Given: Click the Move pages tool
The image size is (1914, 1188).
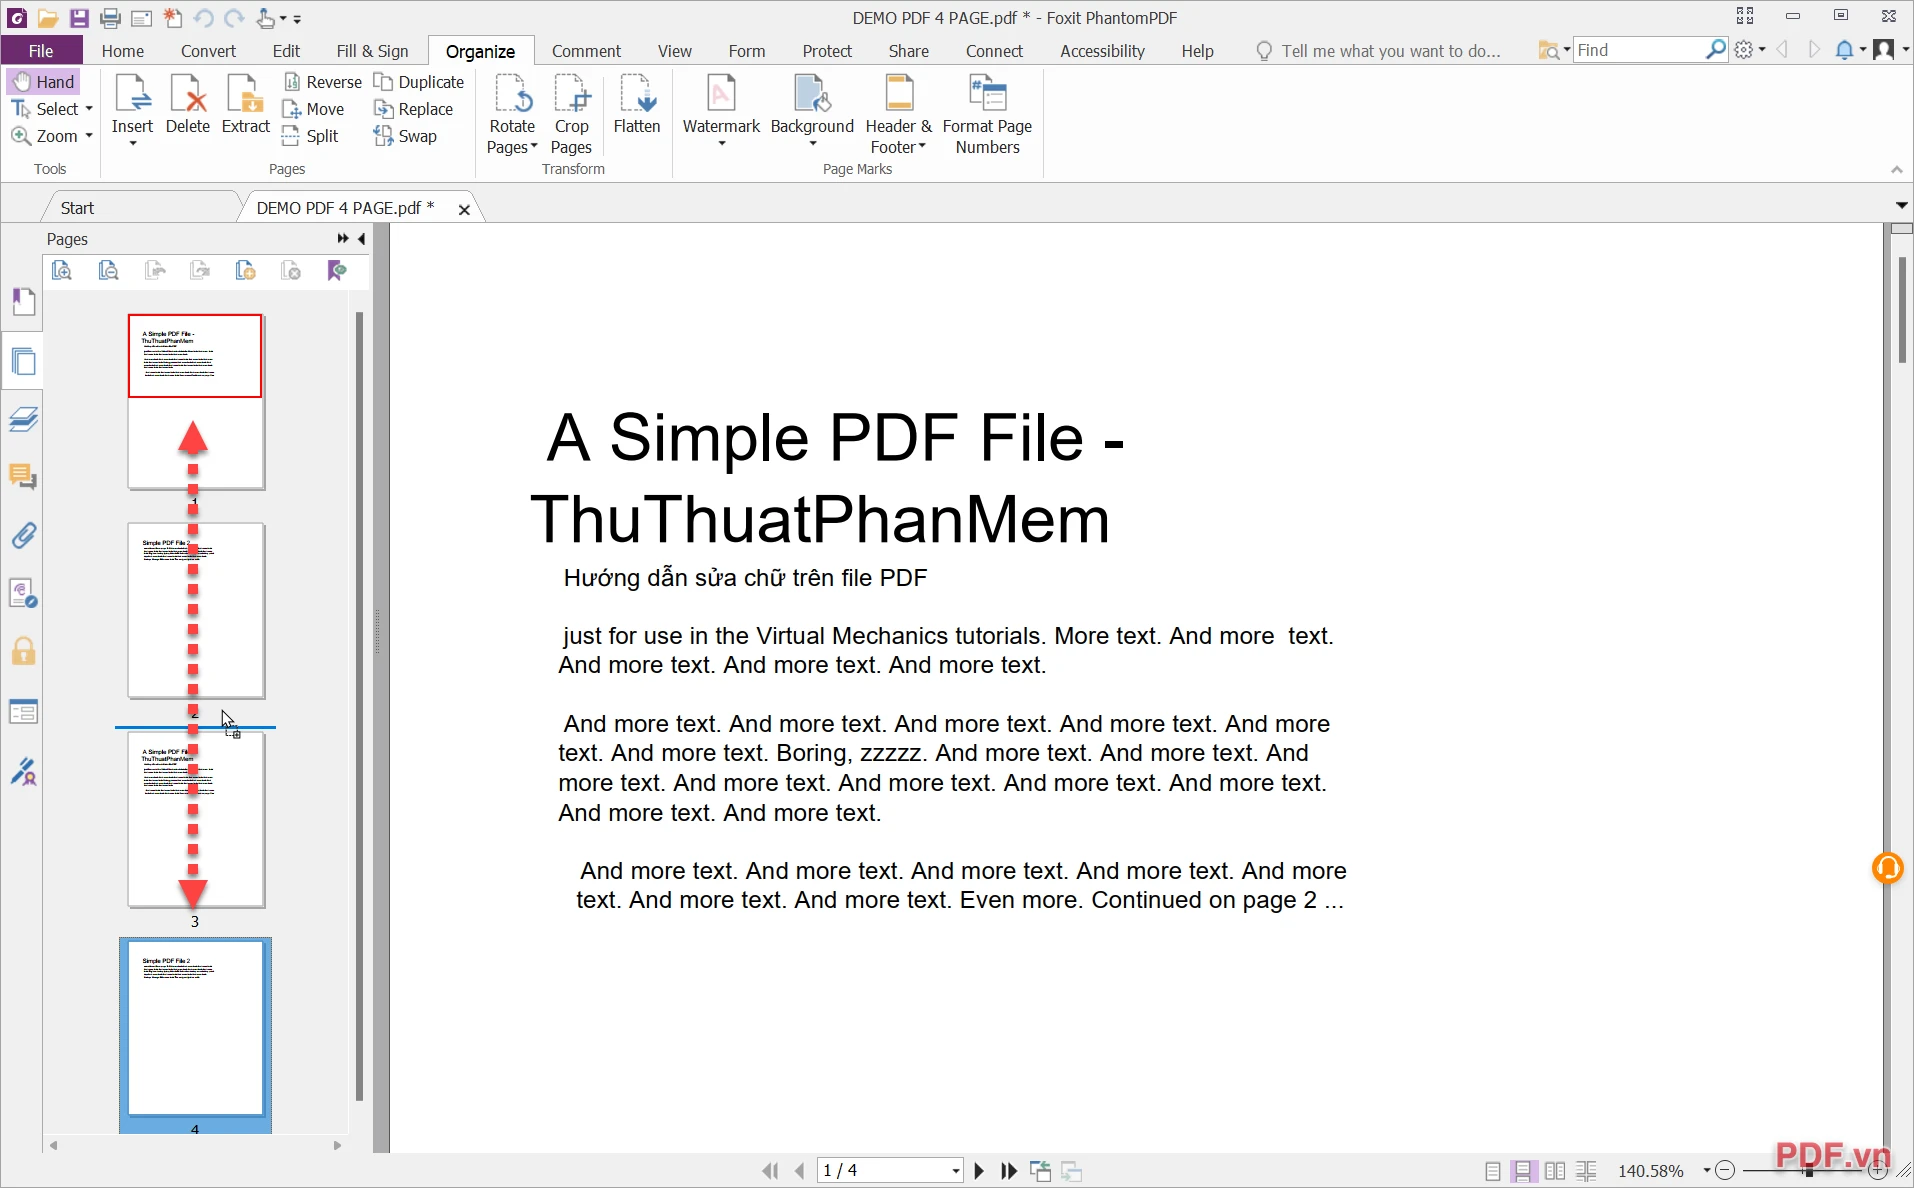Looking at the screenshot, I should pos(313,109).
